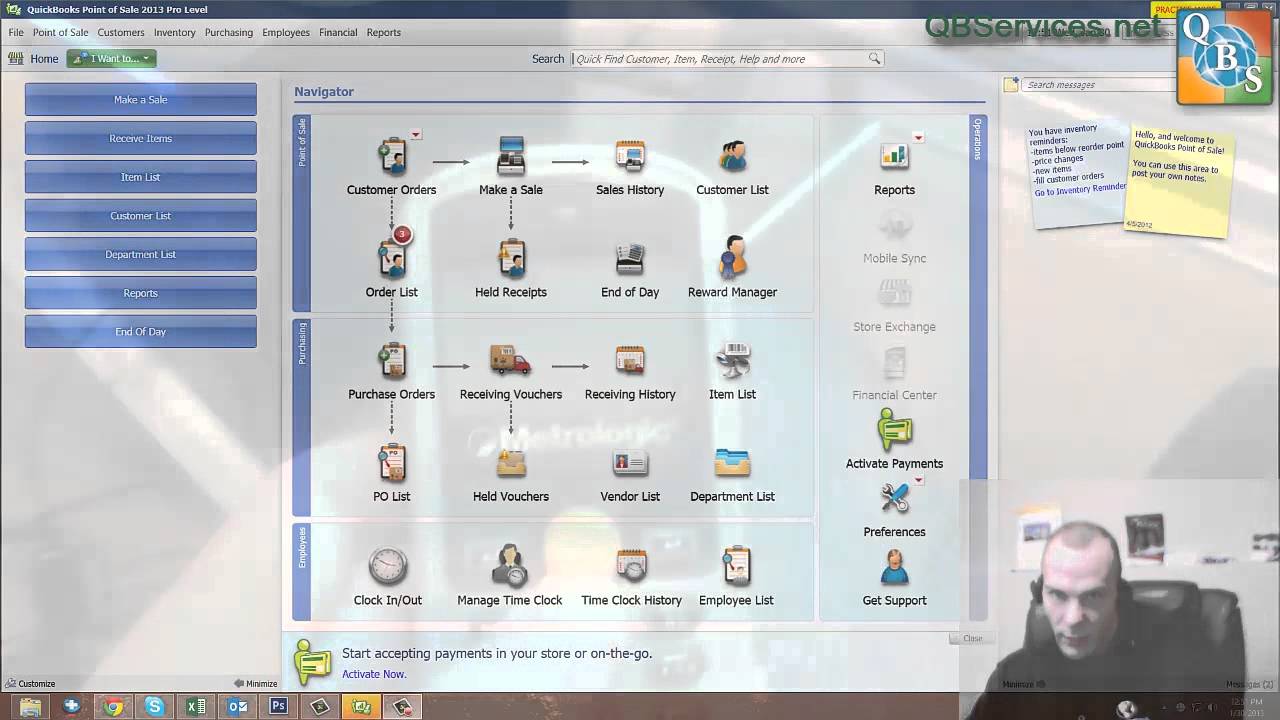Image resolution: width=1280 pixels, height=720 pixels.
Task: Click the Item List sidebar button
Action: (x=141, y=177)
